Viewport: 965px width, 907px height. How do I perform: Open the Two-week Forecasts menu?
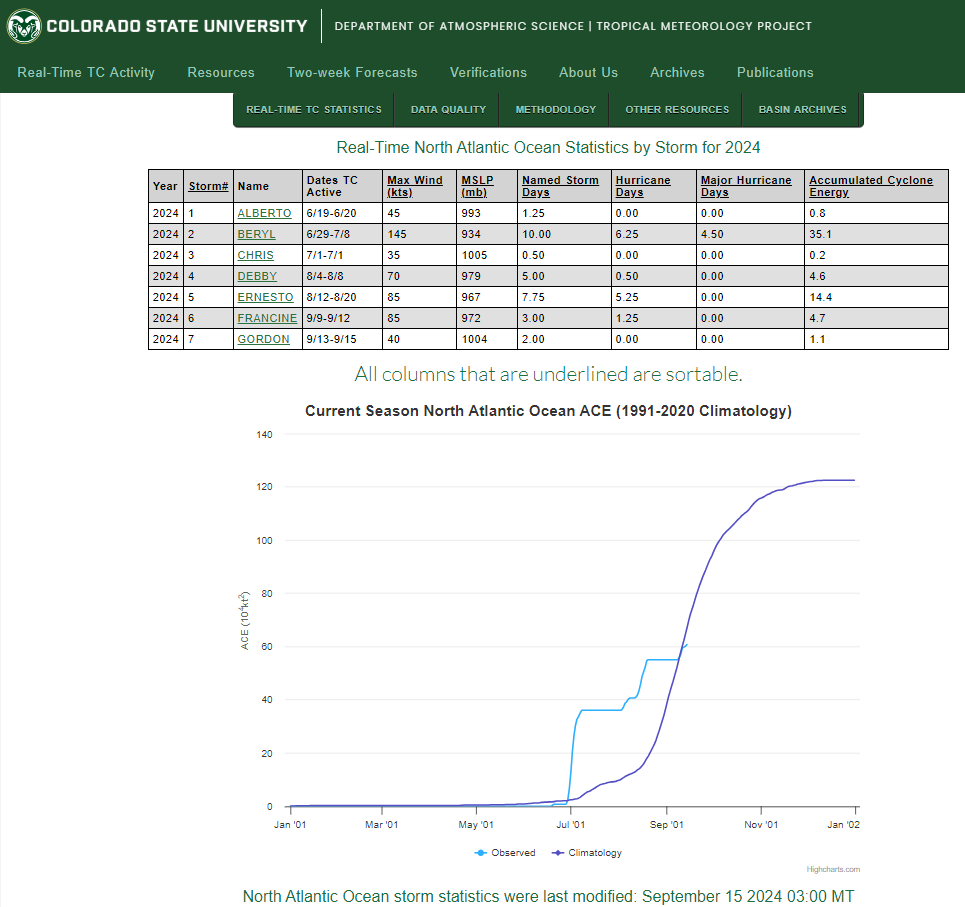point(352,73)
